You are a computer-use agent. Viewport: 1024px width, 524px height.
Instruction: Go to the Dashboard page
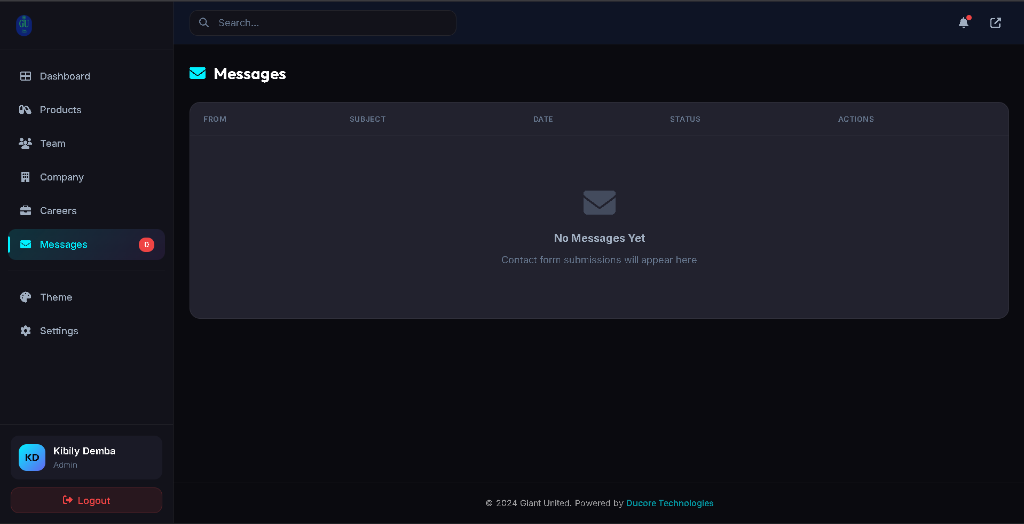(65, 76)
